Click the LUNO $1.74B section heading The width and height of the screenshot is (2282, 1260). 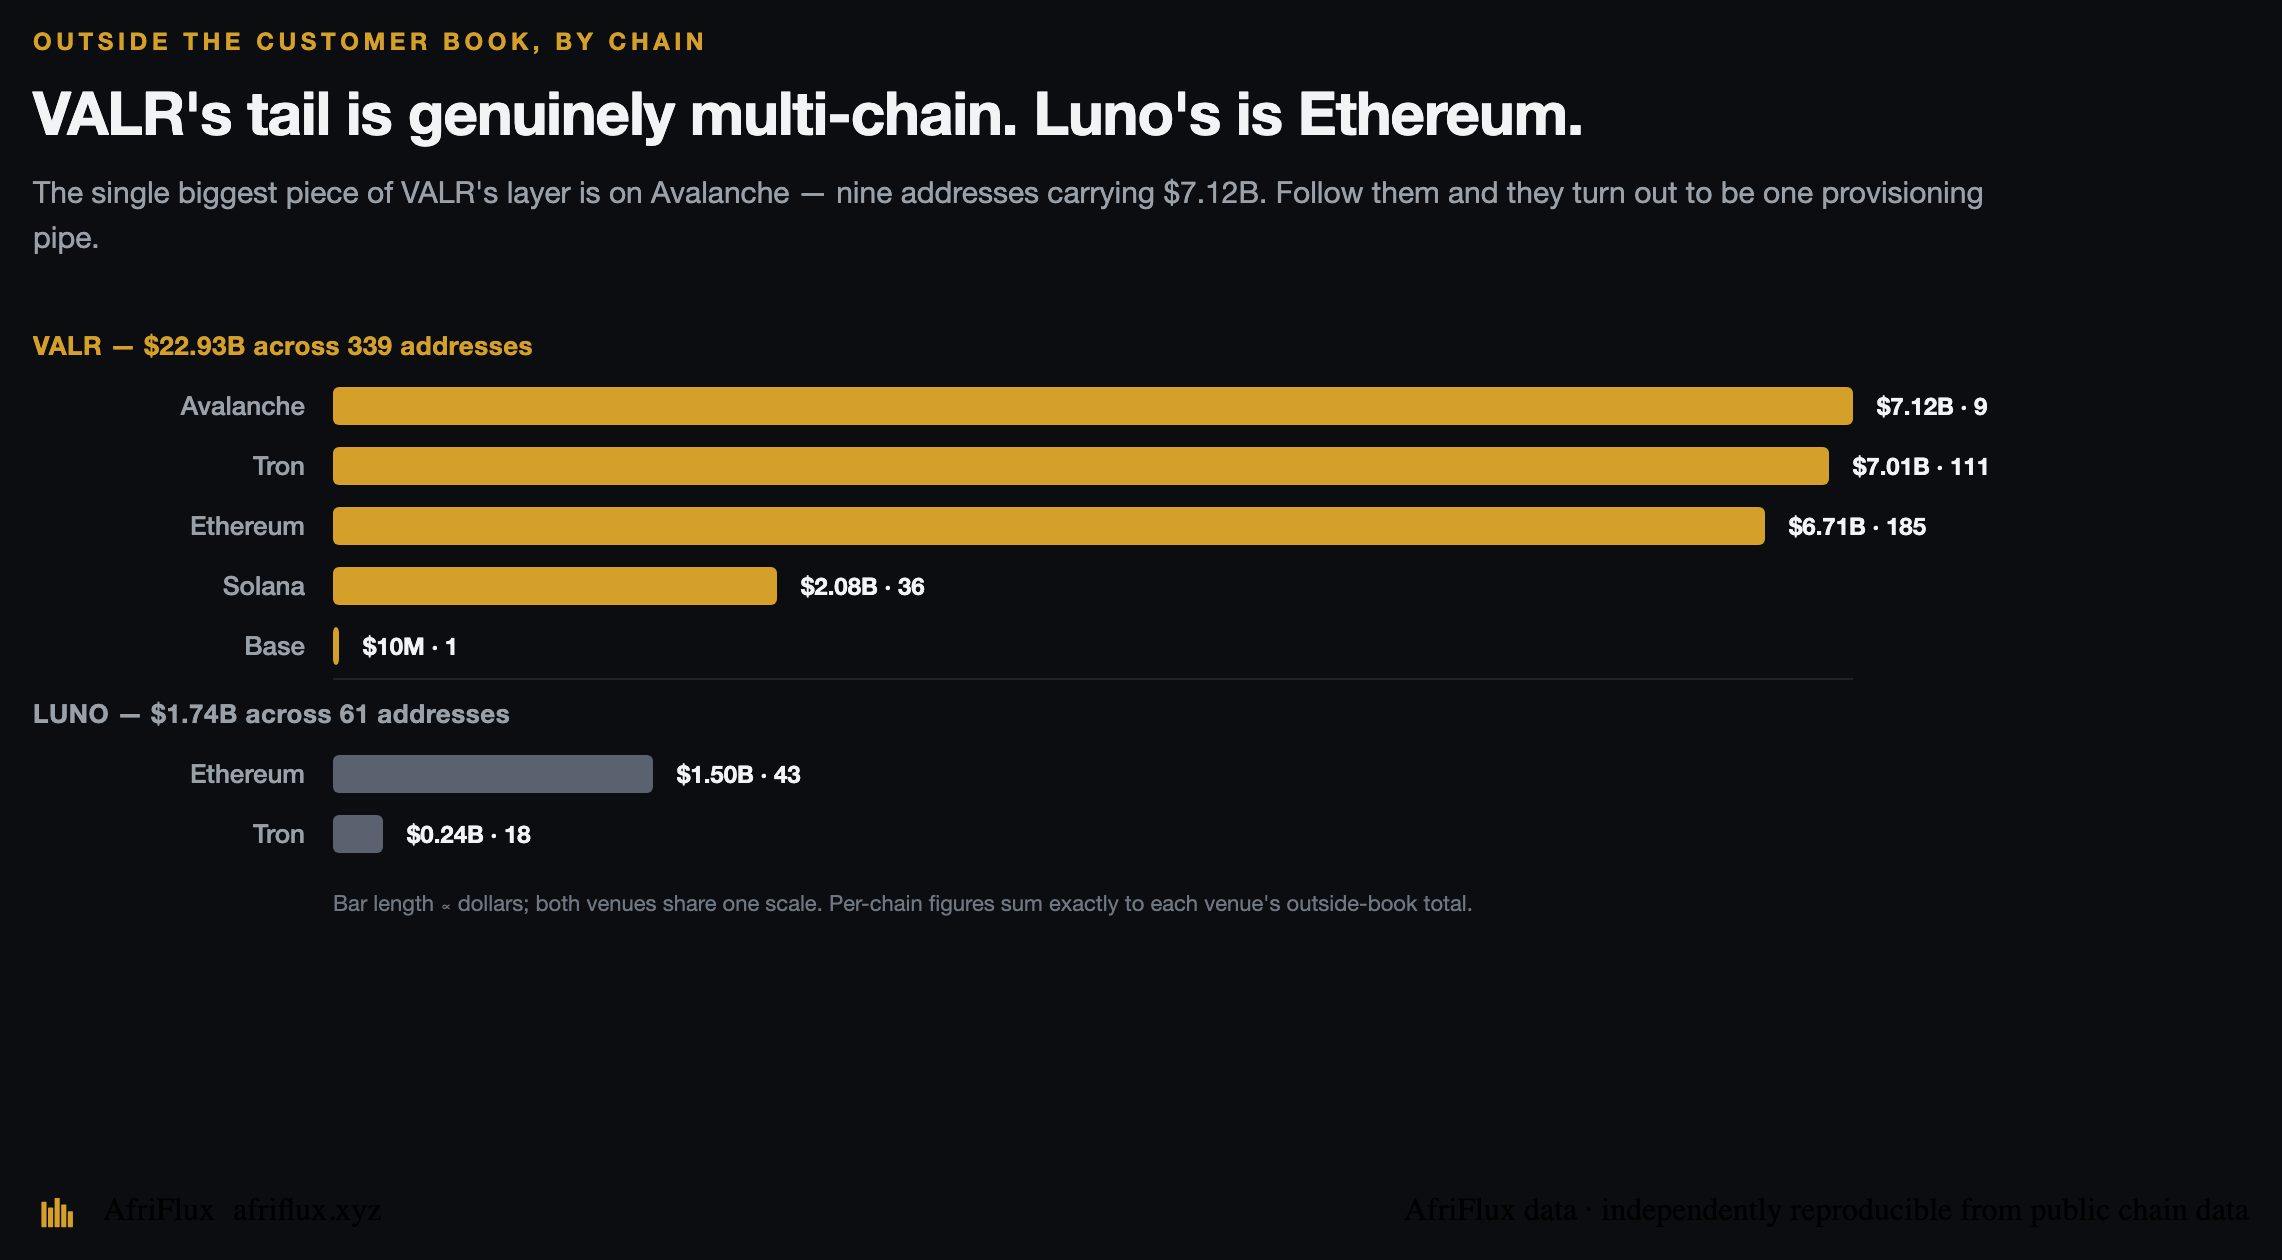(271, 714)
